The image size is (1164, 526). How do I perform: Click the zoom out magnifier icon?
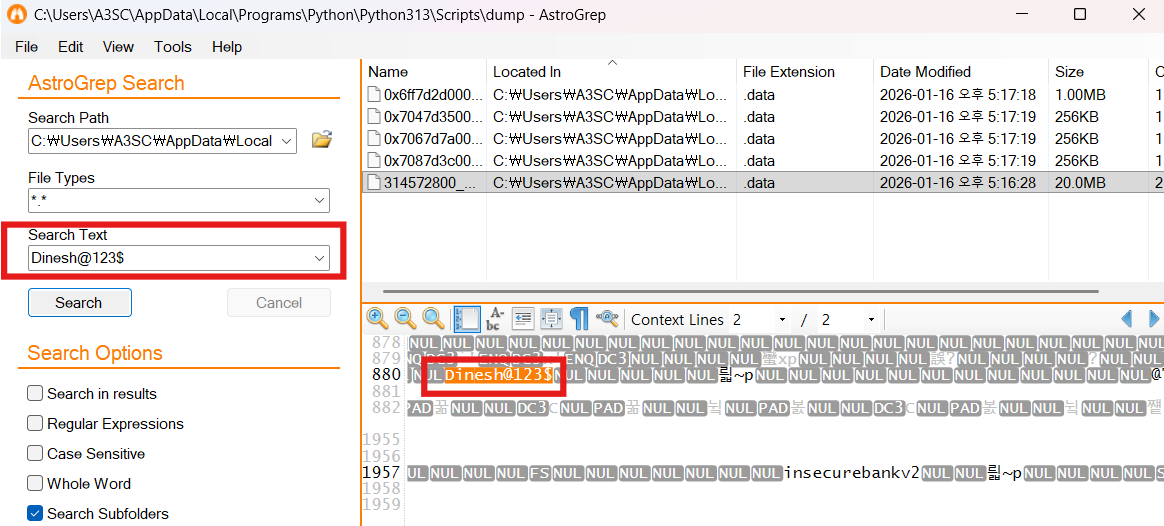point(406,319)
